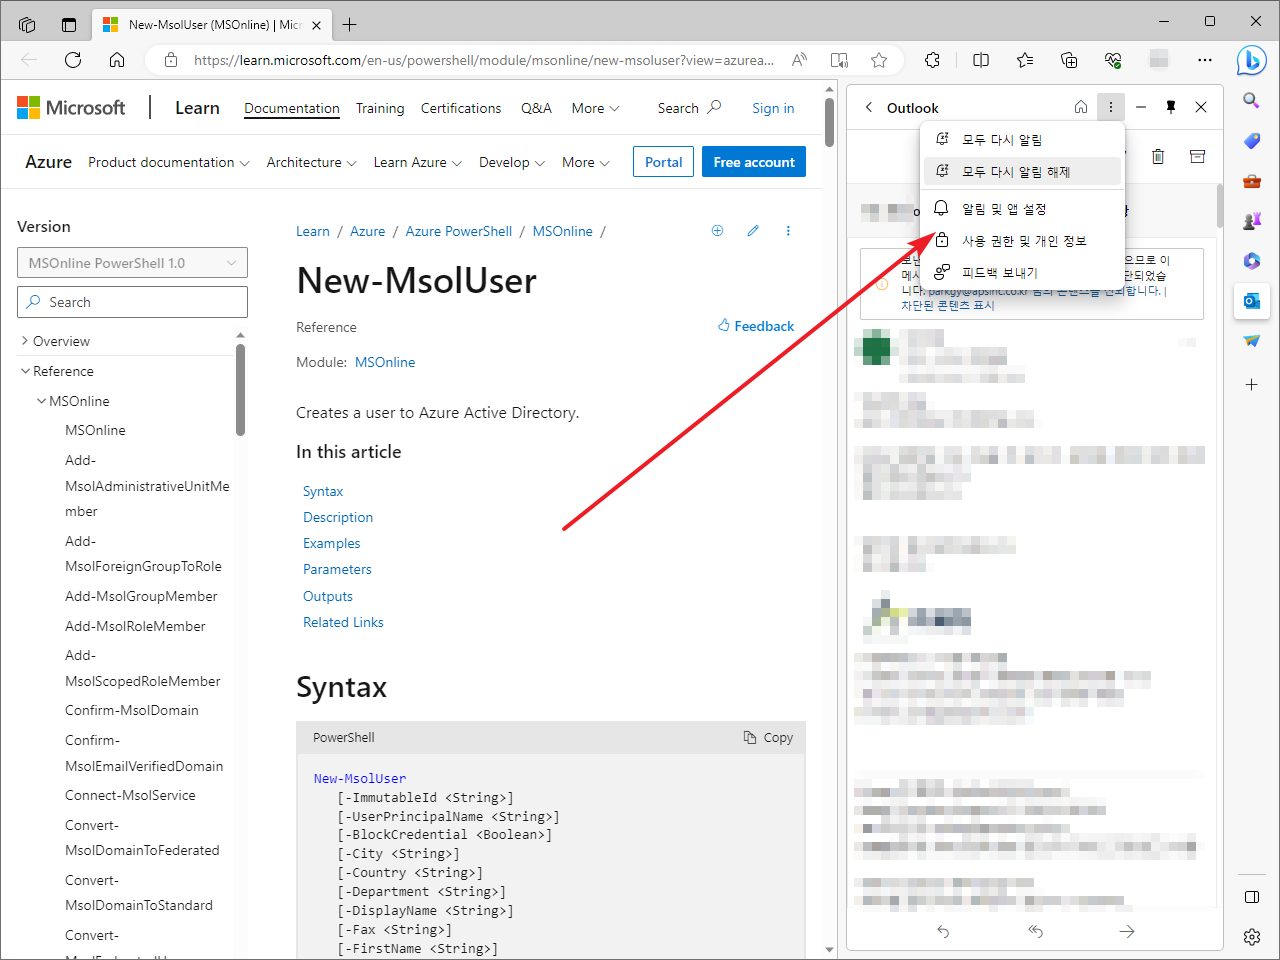Add article to collection plus icon
The image size is (1280, 960).
717,231
